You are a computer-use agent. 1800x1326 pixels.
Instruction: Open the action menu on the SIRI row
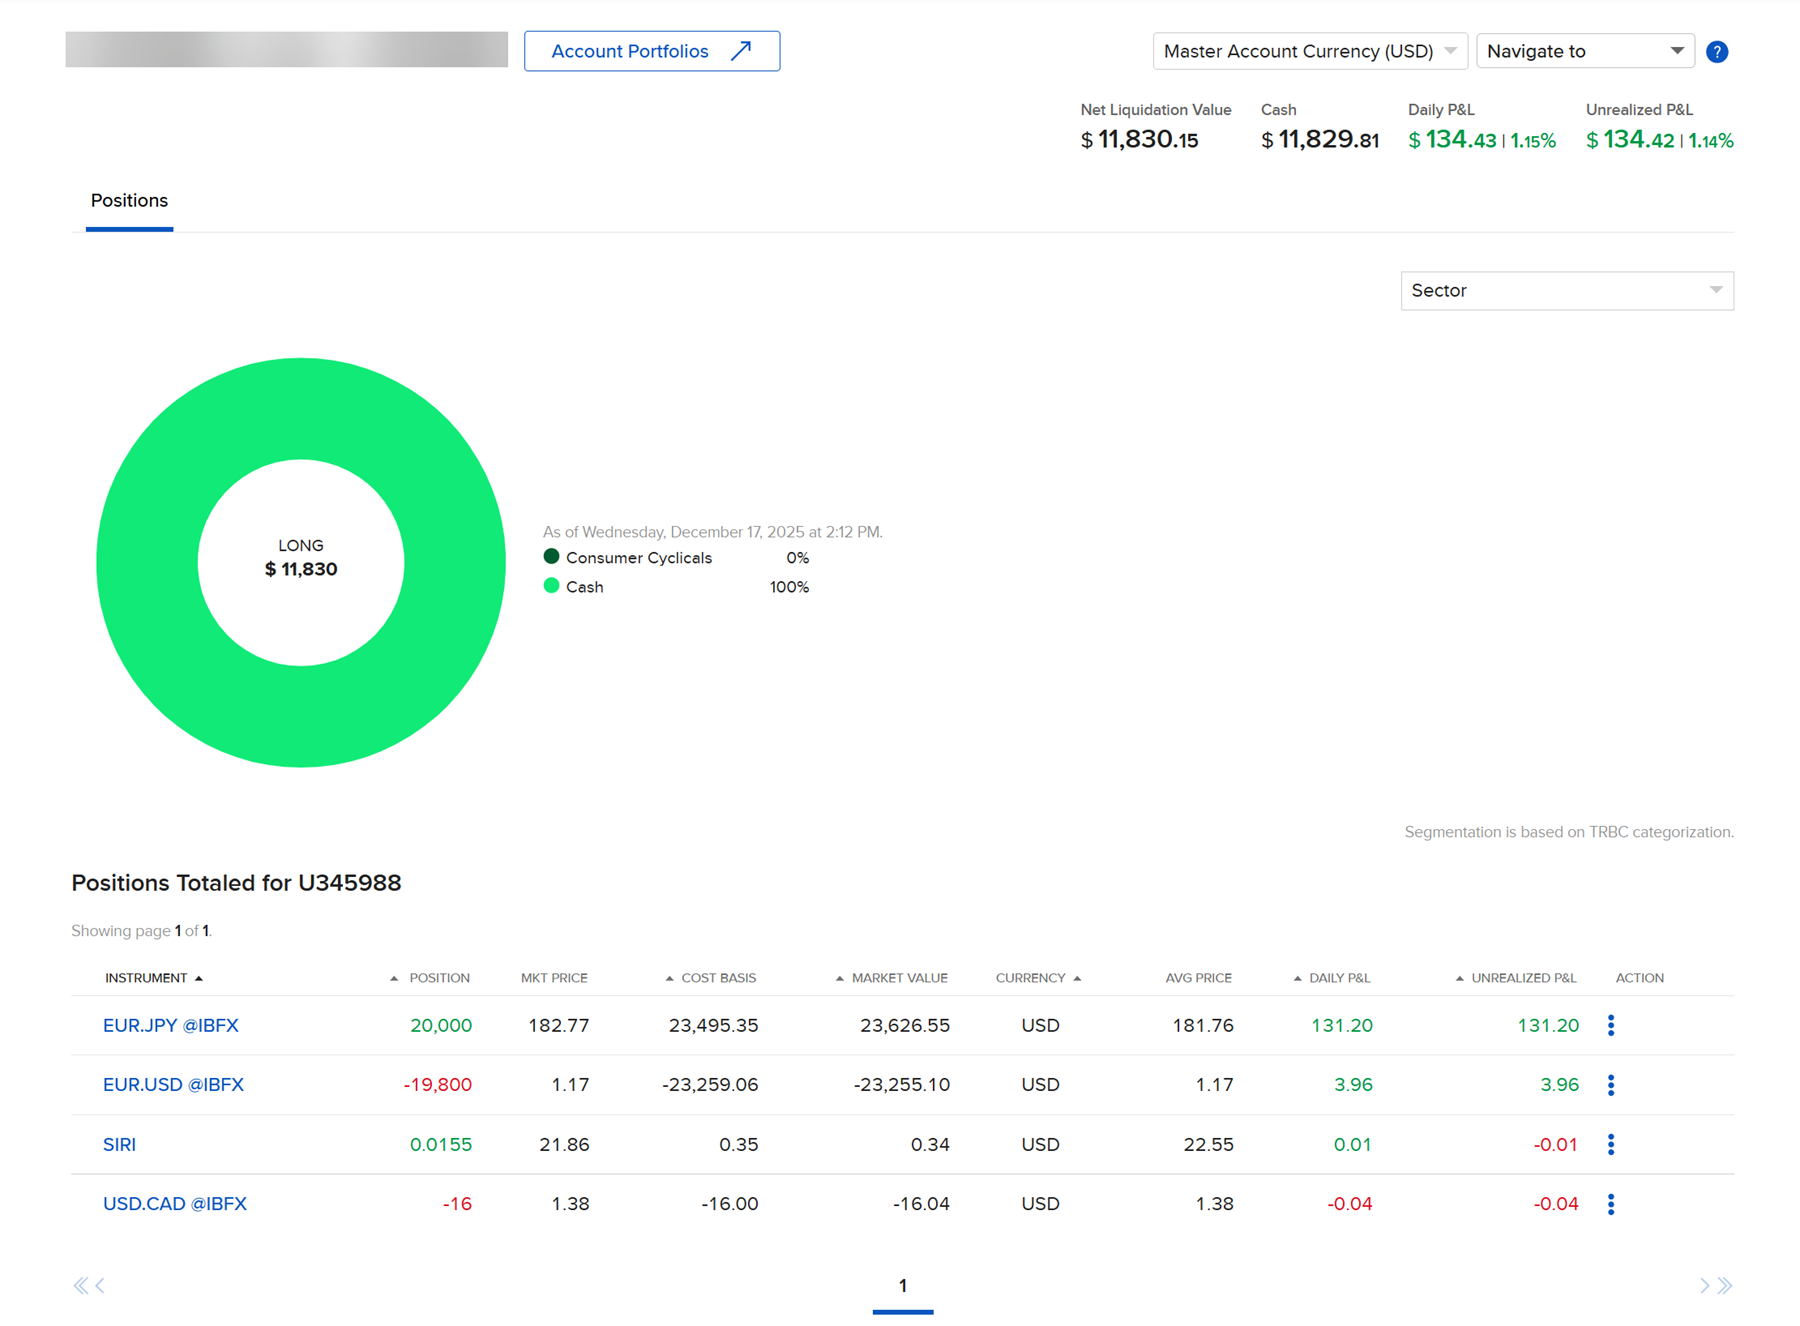[x=1611, y=1144]
